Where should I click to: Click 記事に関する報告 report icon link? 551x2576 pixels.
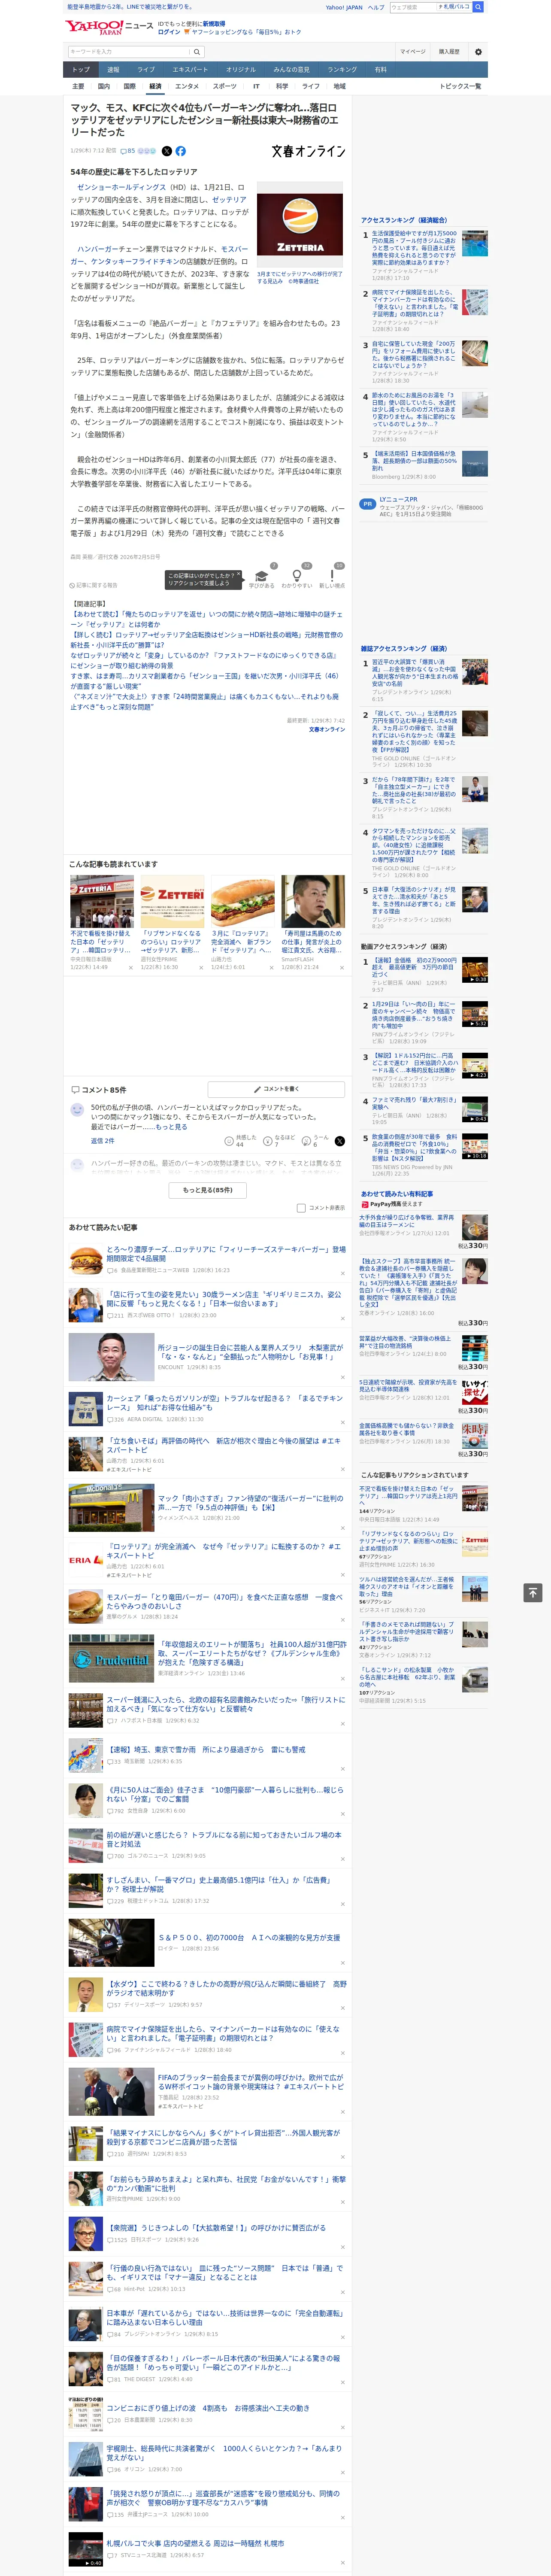93,585
